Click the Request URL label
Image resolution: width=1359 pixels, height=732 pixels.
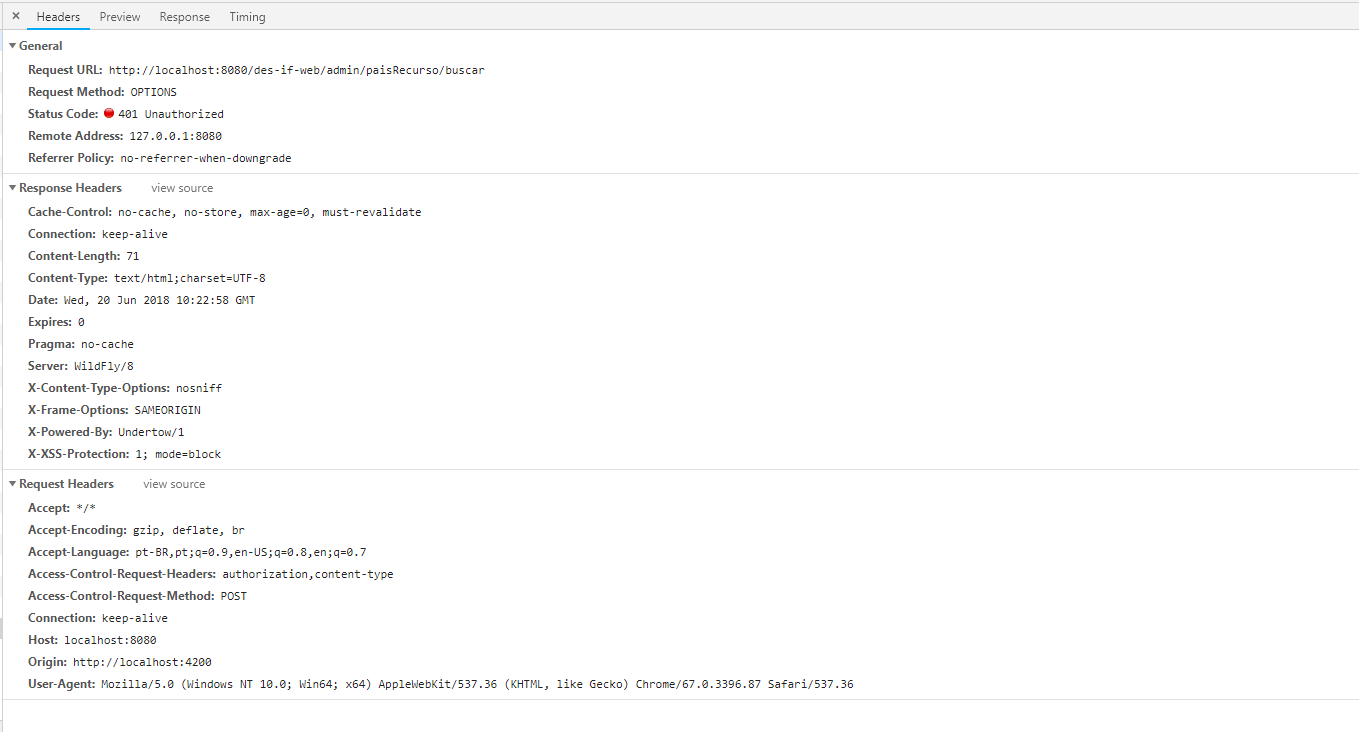66,70
